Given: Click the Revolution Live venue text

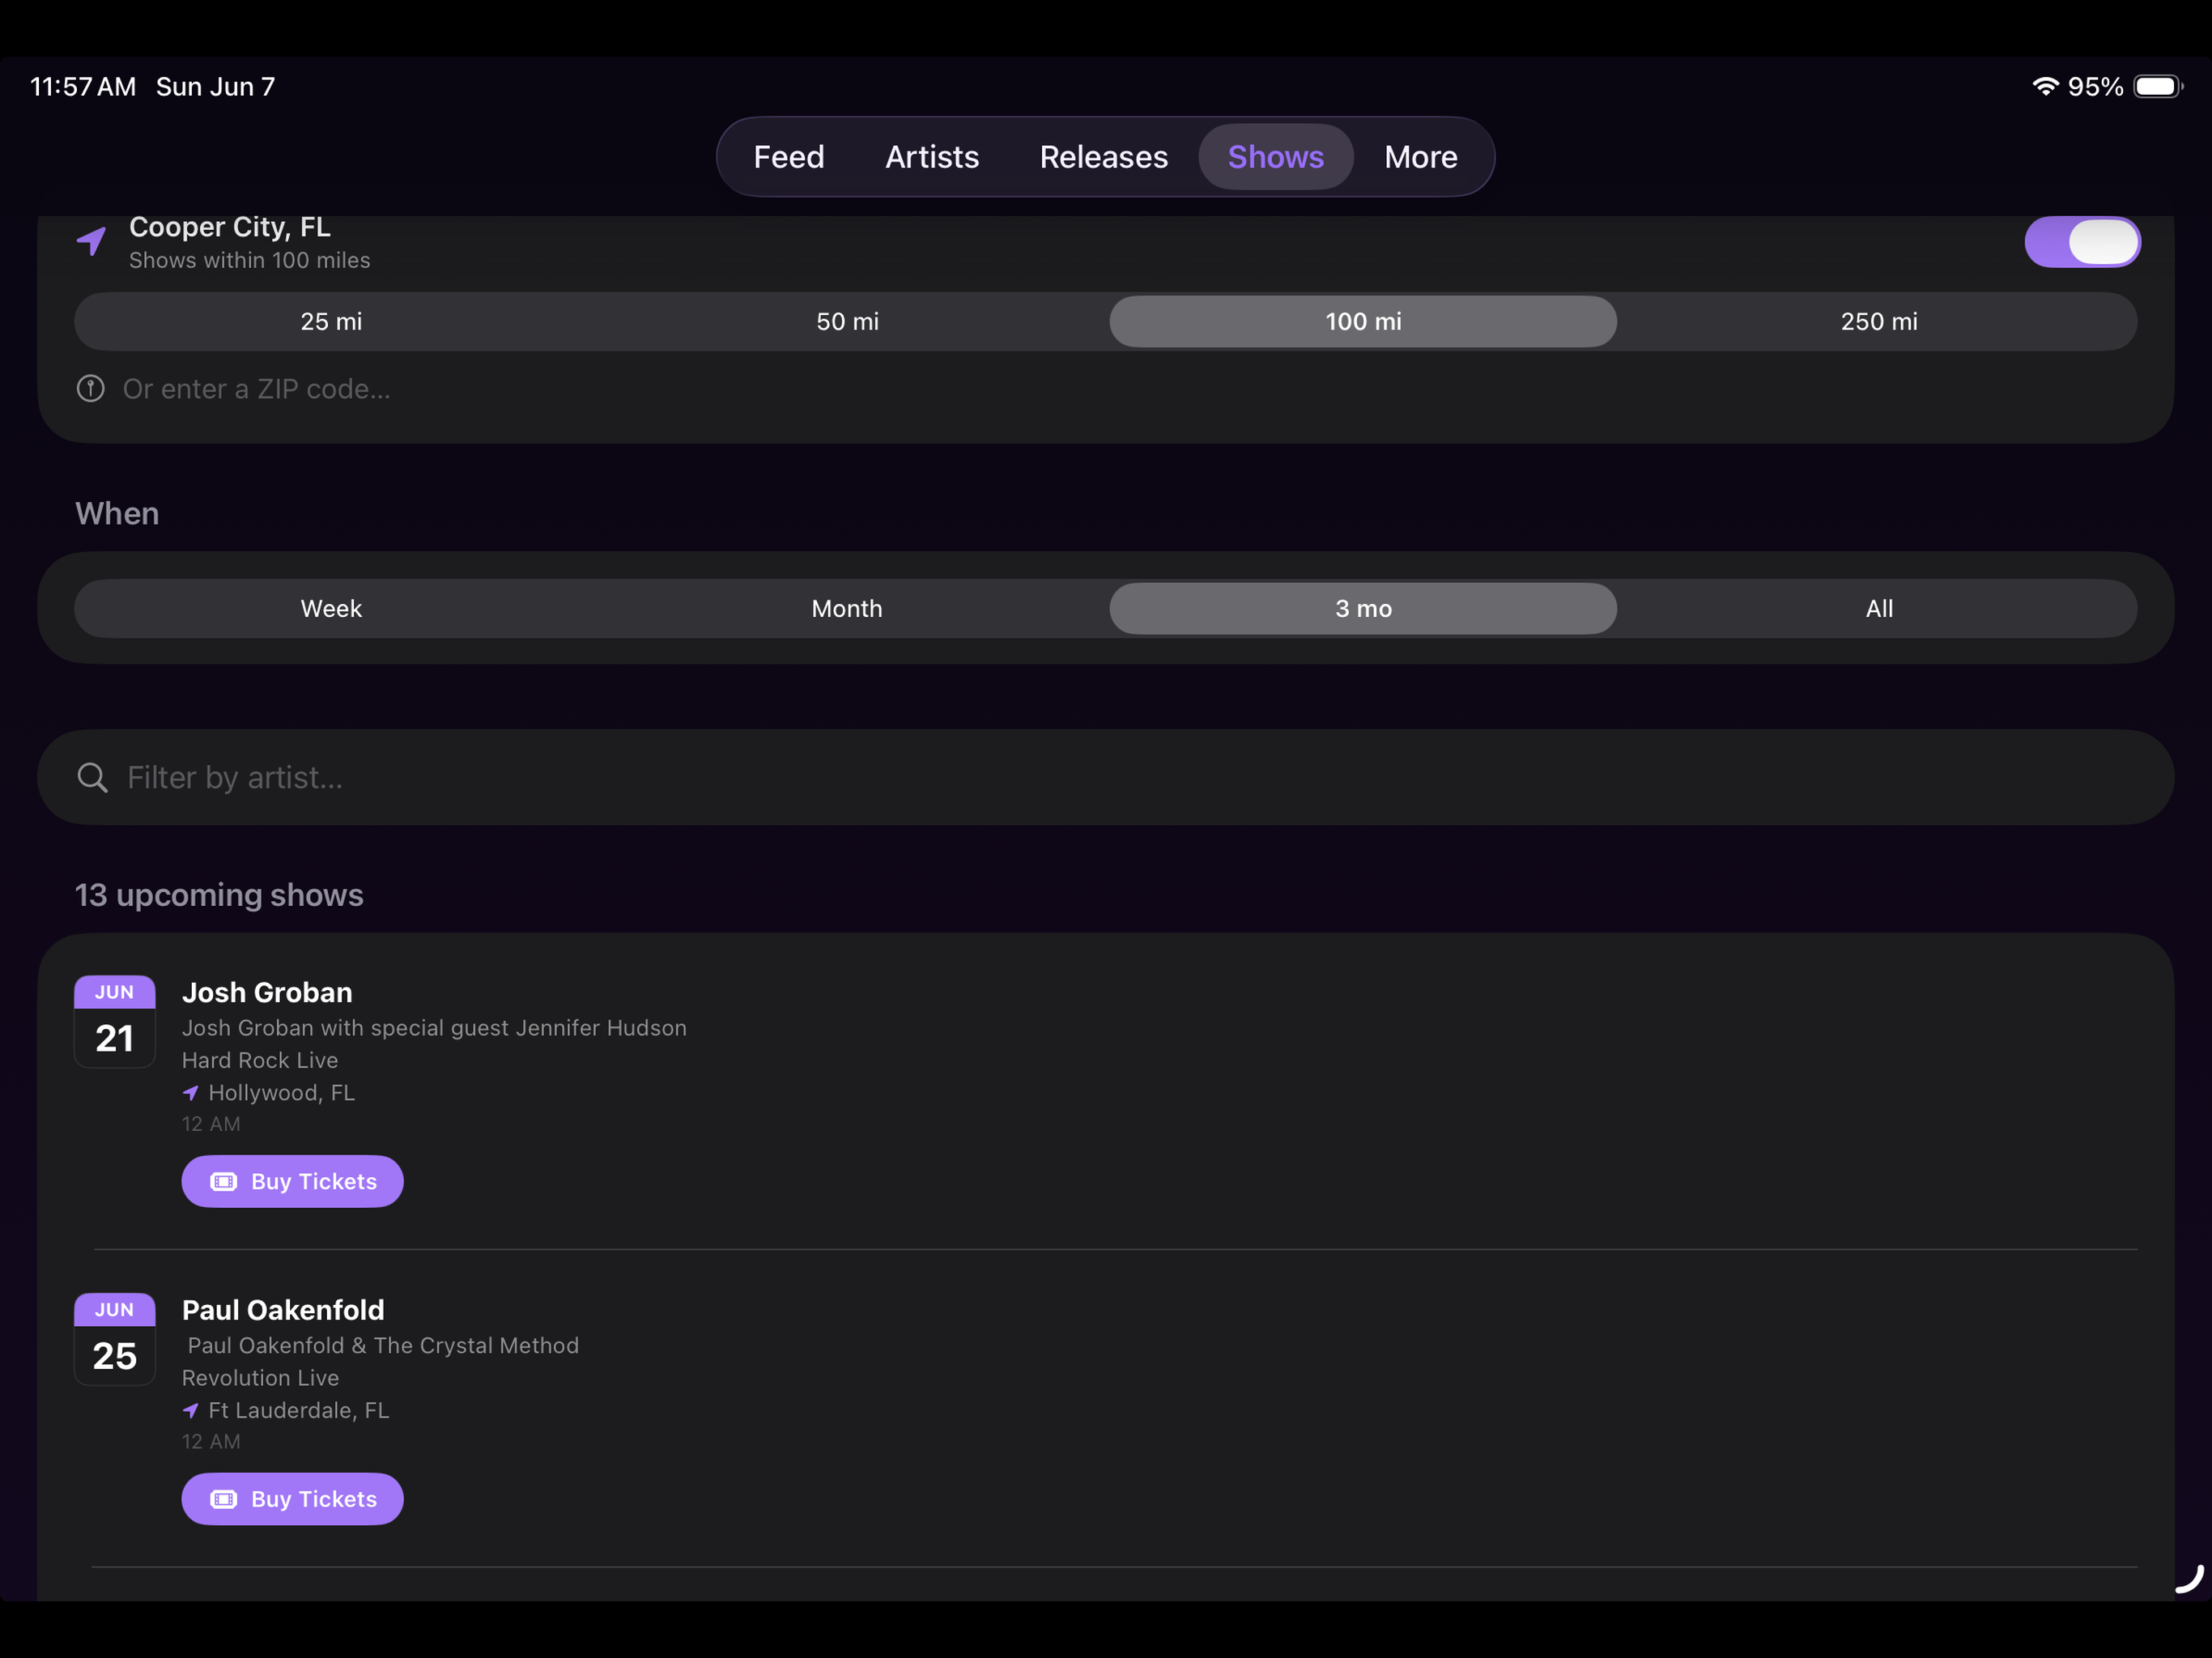Looking at the screenshot, I should click(260, 1377).
